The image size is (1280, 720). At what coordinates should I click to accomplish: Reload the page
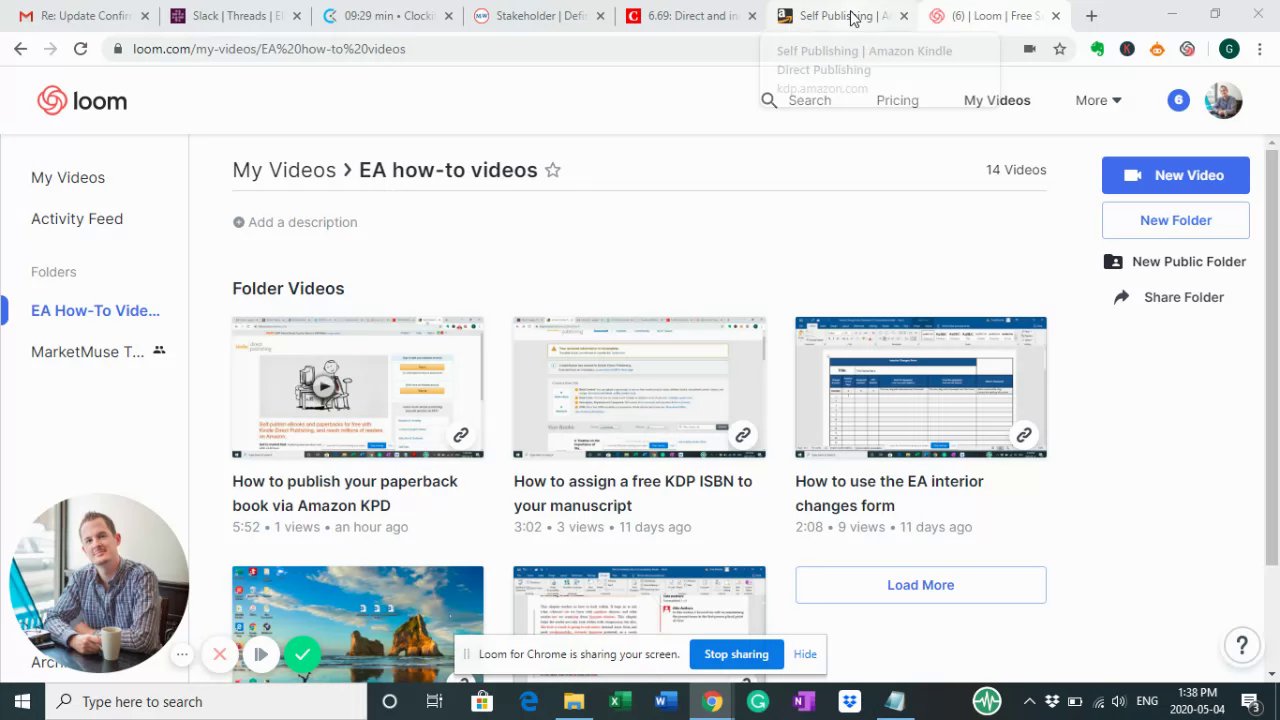pyautogui.click(x=80, y=49)
